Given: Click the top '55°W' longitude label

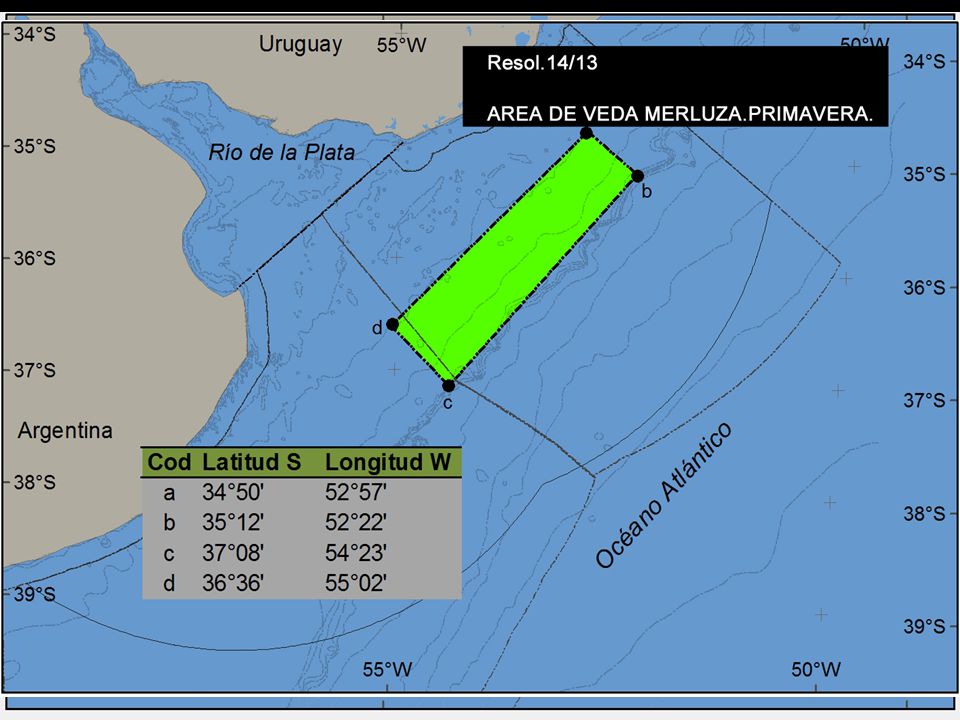Looking at the screenshot, I should click(402, 45).
